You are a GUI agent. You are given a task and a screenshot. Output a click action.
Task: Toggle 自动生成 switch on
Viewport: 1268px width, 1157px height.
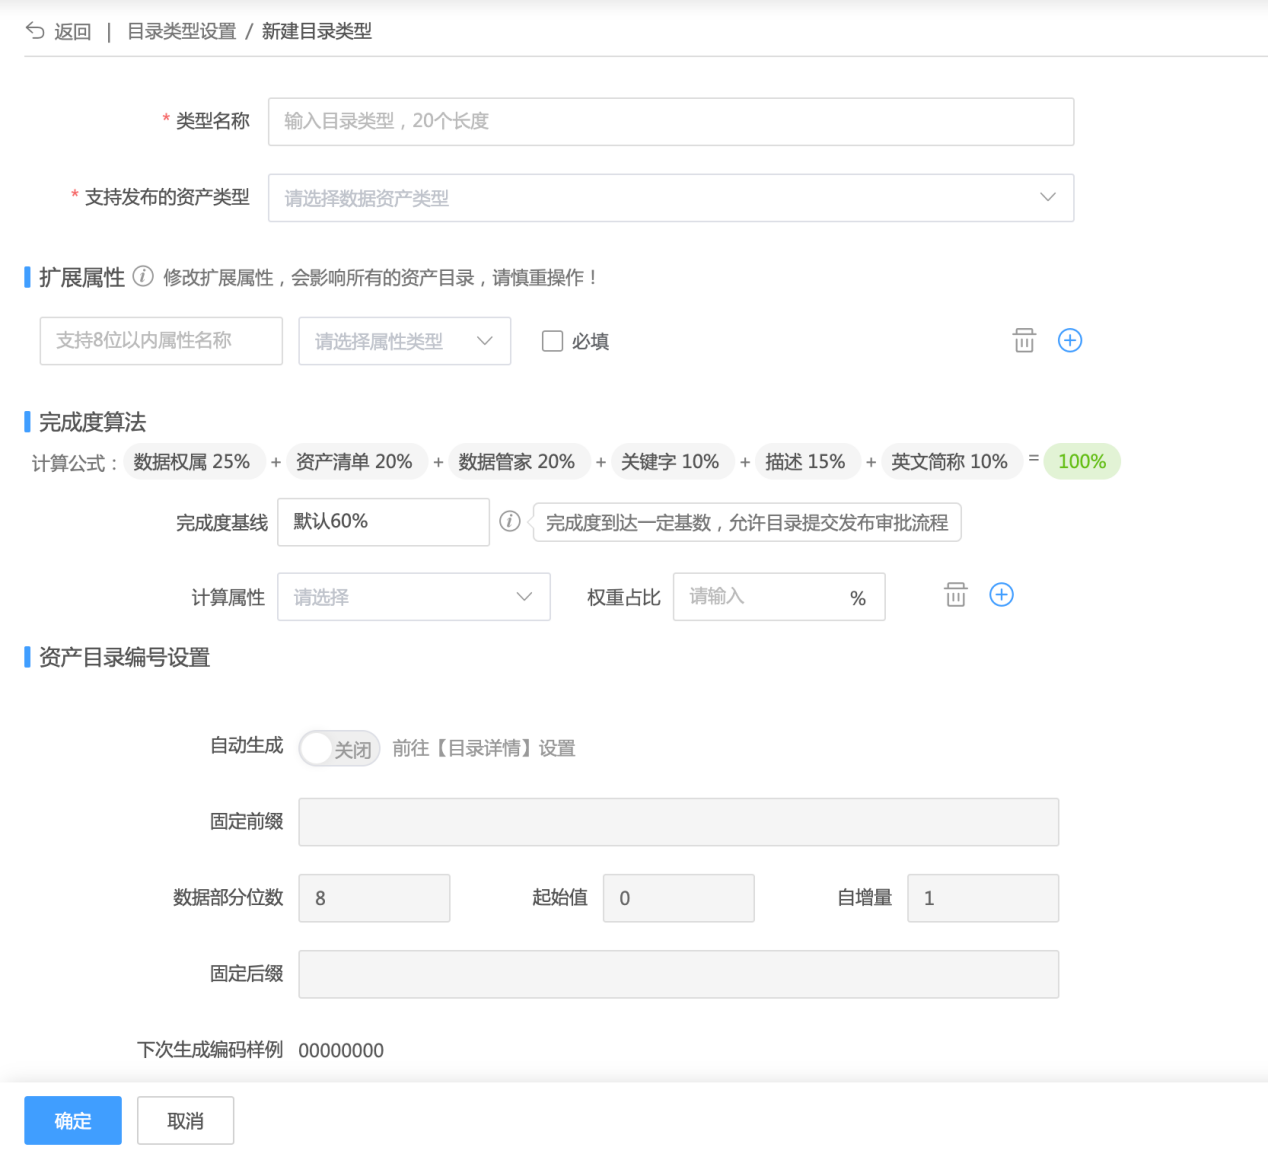tap(340, 748)
